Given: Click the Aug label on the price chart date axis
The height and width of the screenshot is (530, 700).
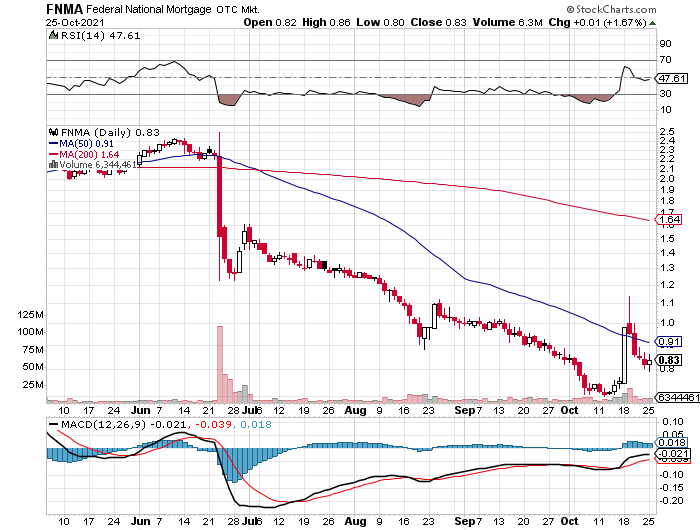Looking at the screenshot, I should [x=355, y=410].
